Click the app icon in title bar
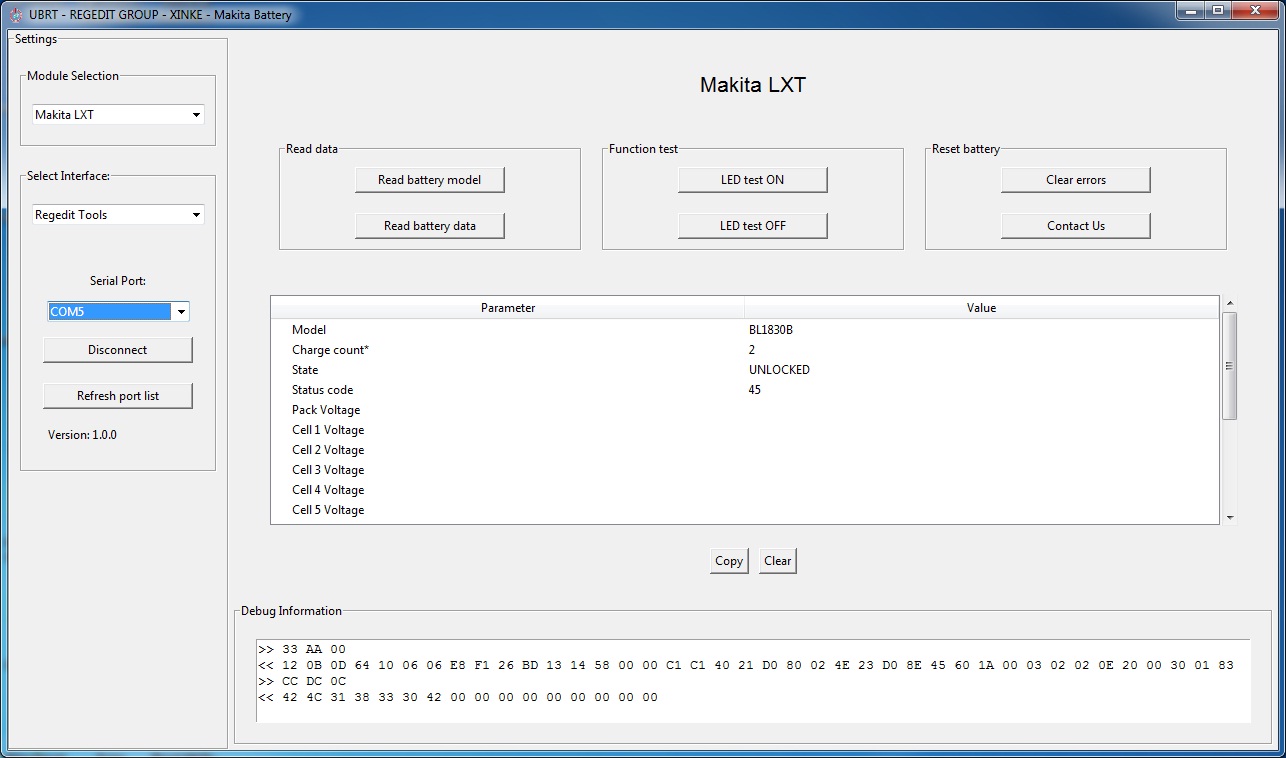The image size is (1286, 758). pos(15,15)
